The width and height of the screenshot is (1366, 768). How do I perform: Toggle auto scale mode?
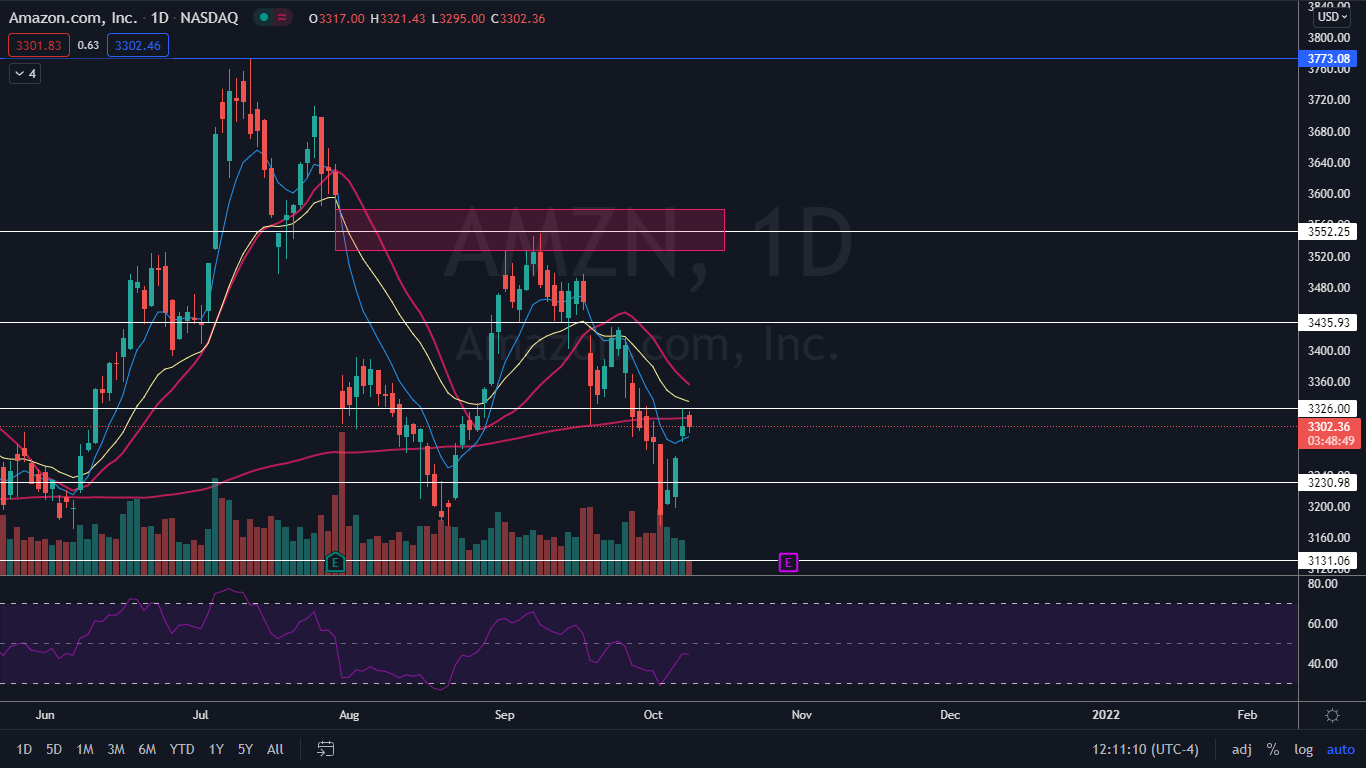coord(1340,749)
